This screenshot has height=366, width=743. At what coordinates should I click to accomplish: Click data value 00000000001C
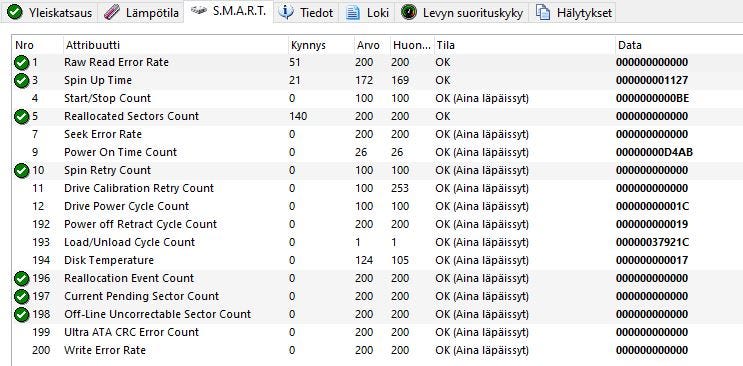click(652, 206)
